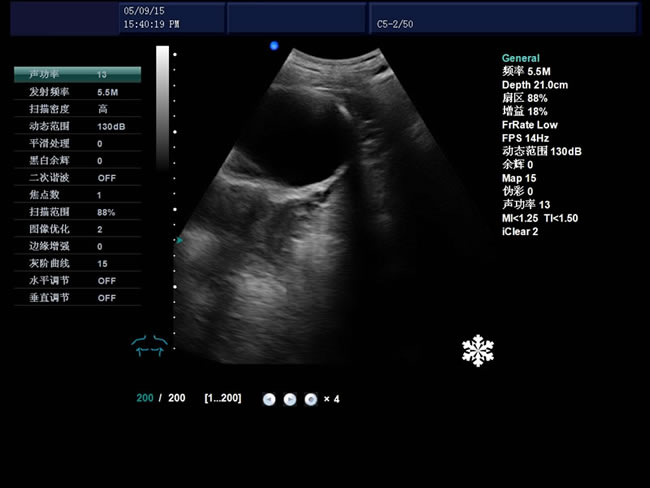
Task: Click the cine rewind playback button
Action: [269, 399]
